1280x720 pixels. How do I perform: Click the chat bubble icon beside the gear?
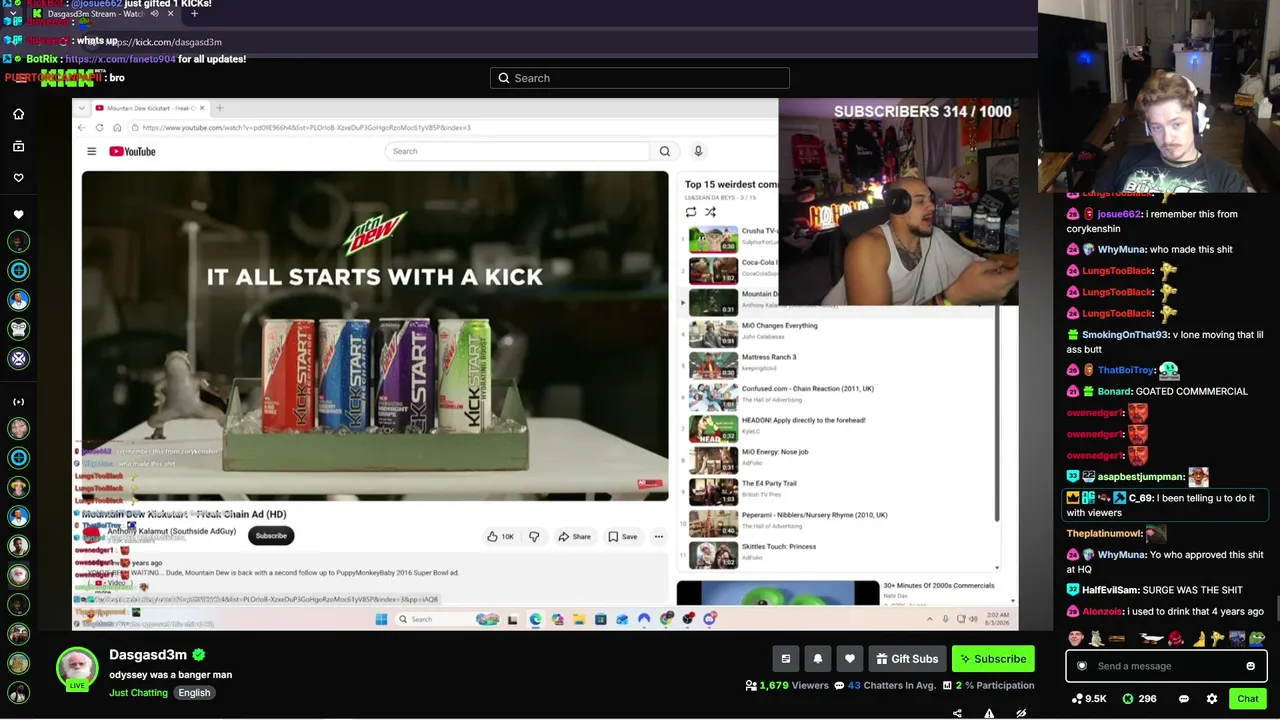pyautogui.click(x=1184, y=699)
